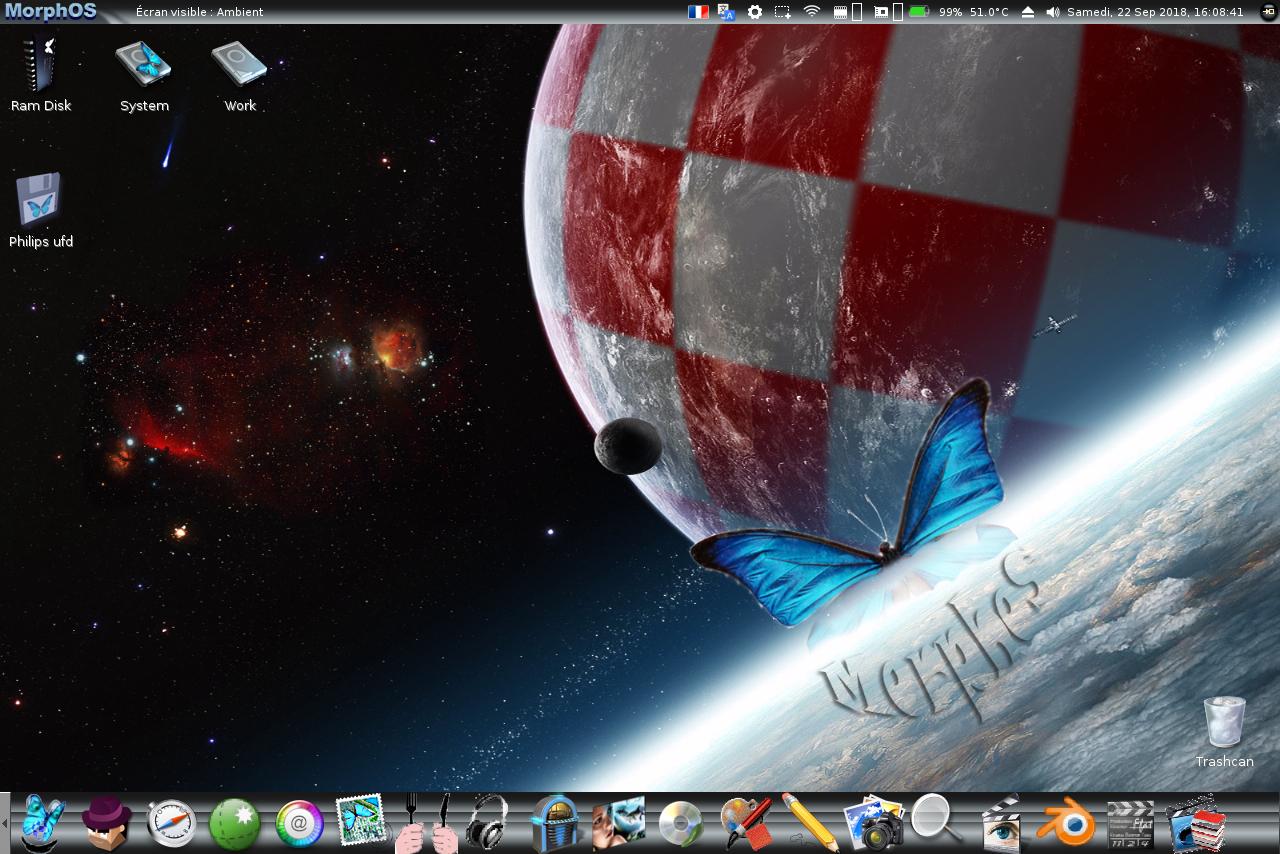This screenshot has width=1280, height=854.
Task: Mute sound via the speaker icon
Action: 1052,12
